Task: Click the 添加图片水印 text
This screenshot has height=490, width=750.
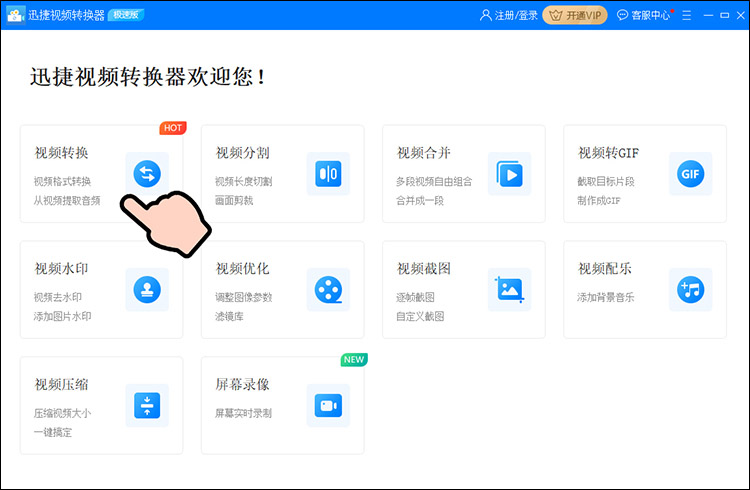Action: (62, 316)
